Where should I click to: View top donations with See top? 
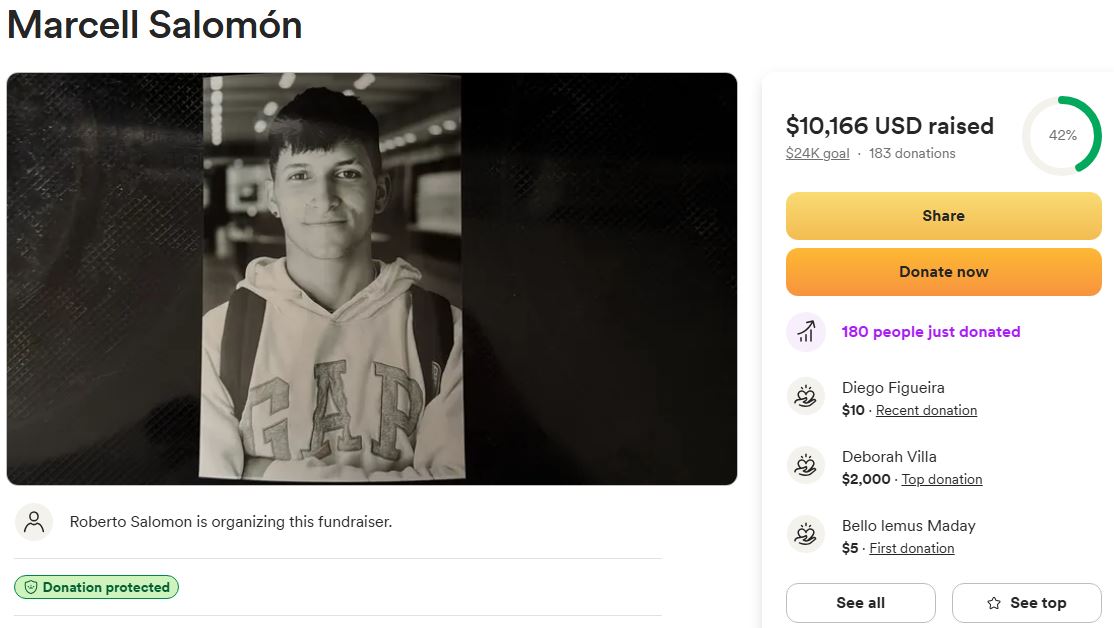pos(1026,603)
